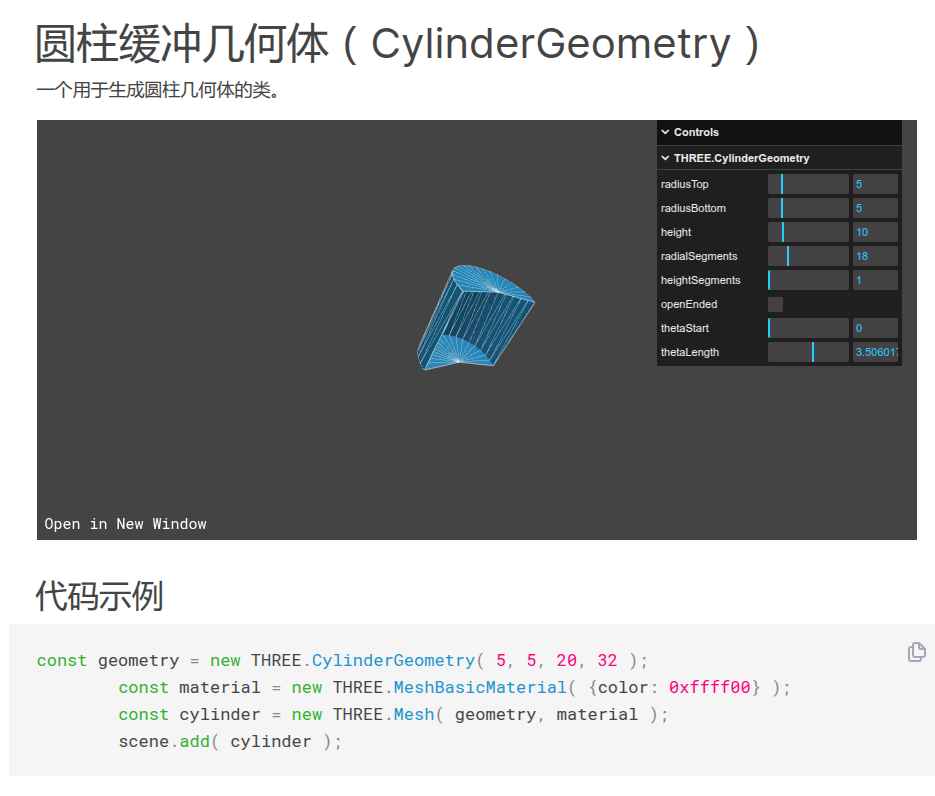935x796 pixels.
Task: Click the radialSegments slider
Action: (808, 256)
